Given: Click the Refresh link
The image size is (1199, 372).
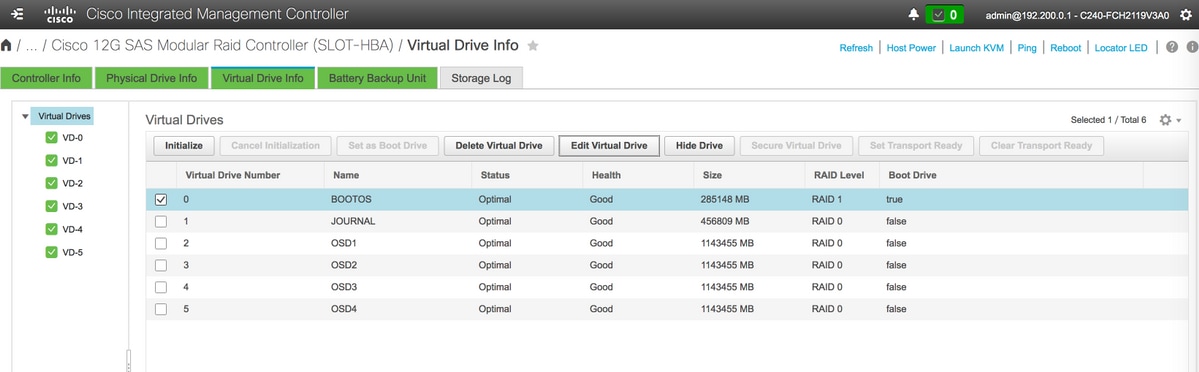Looking at the screenshot, I should 856,47.
